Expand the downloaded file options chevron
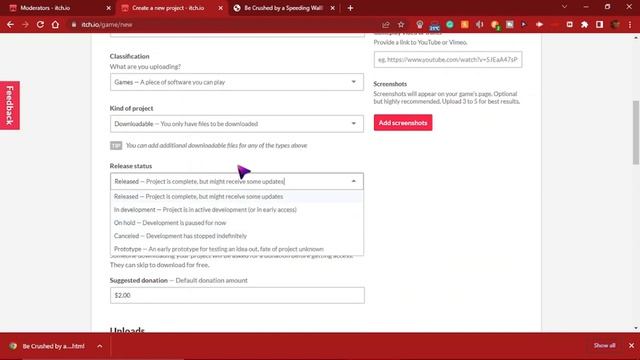Viewport: 640px width, 360px height. (x=100, y=346)
